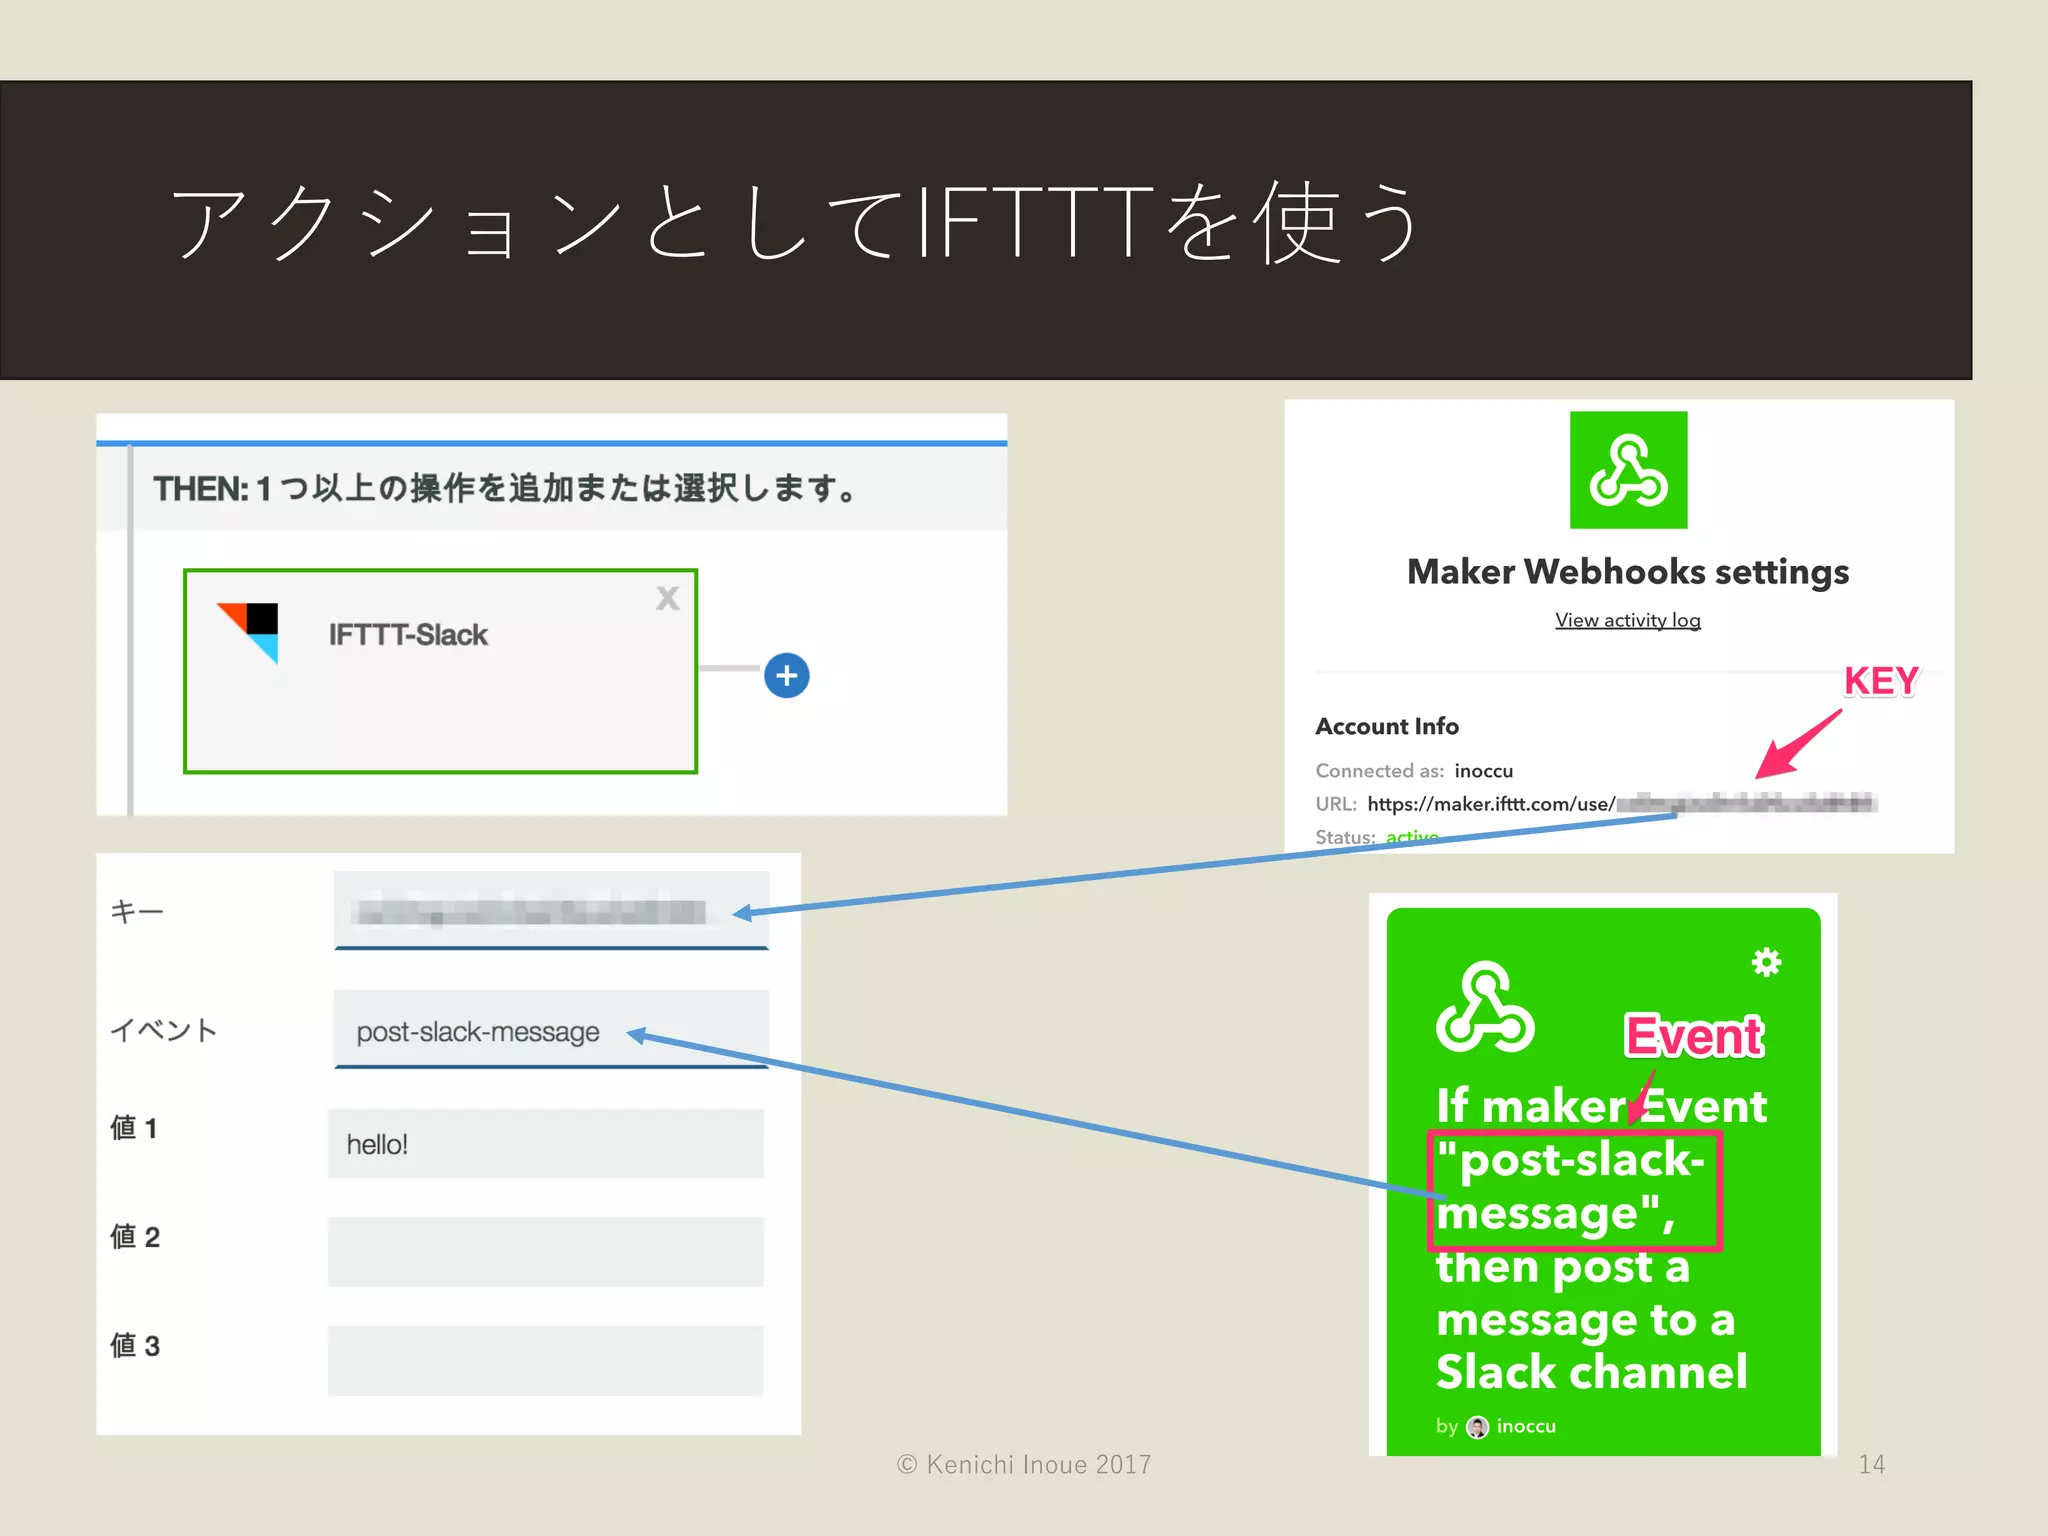2048x1536 pixels.
Task: Click the © Kenichi Inoue 2017 footer
Action: (1024, 1464)
